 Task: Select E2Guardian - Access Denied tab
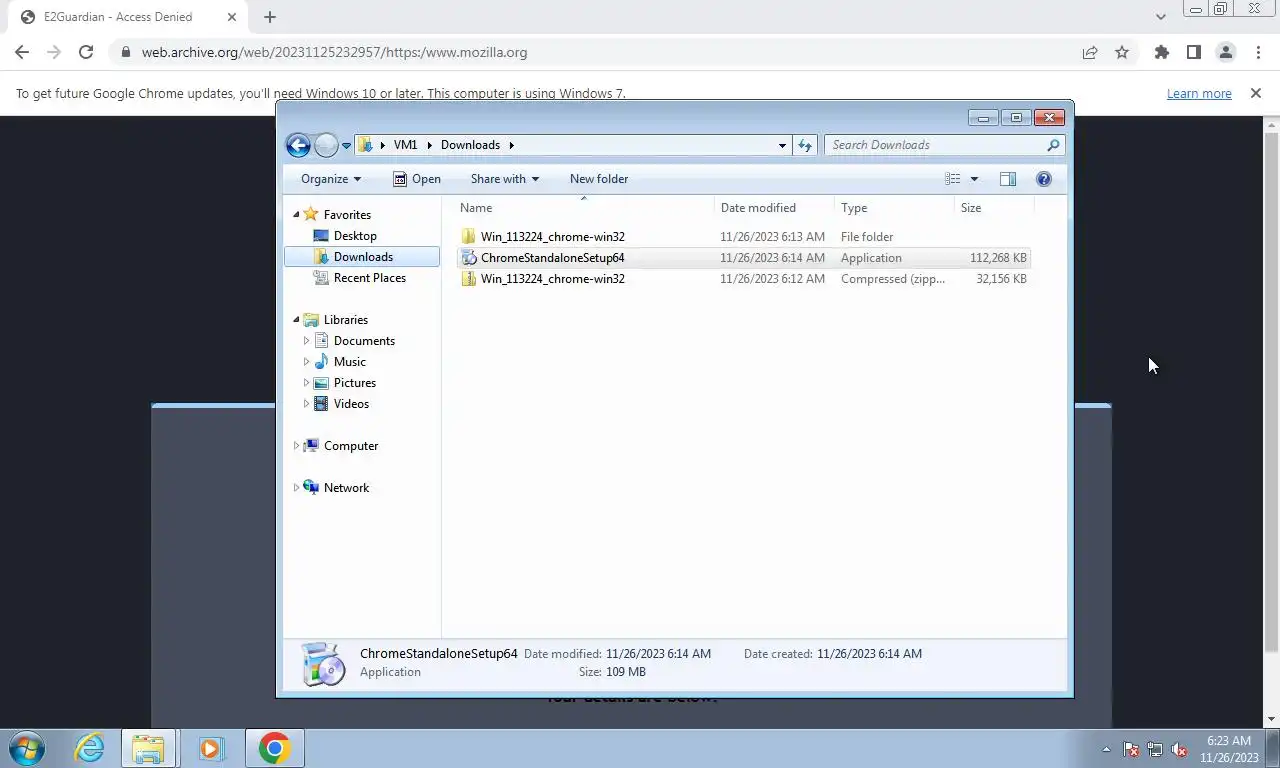coord(128,17)
